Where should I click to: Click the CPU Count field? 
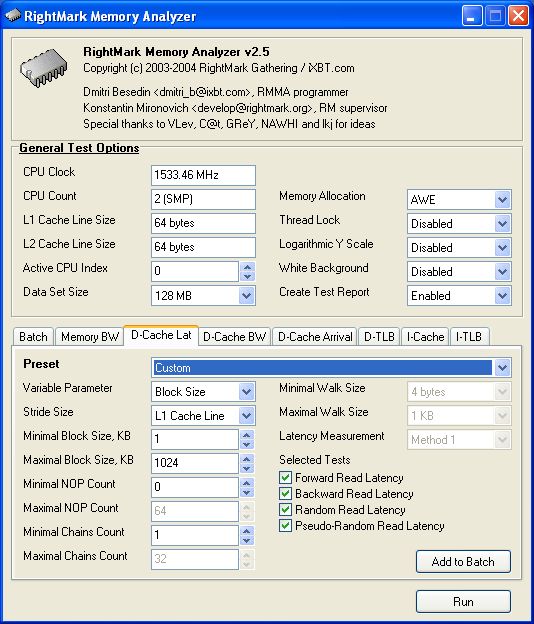pyautogui.click(x=203, y=199)
